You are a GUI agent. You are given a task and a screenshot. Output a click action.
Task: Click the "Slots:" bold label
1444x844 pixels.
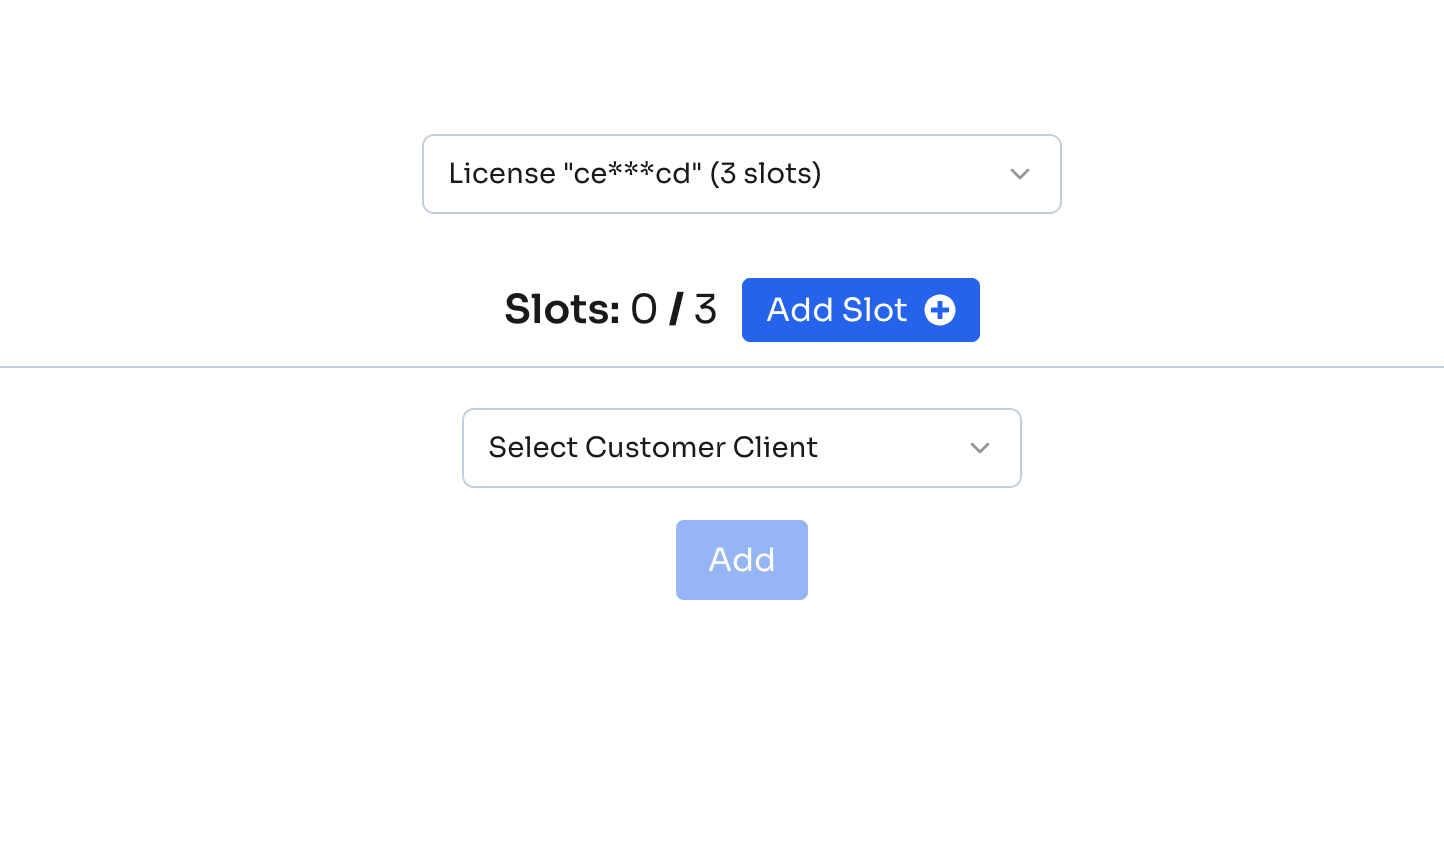[x=562, y=310]
